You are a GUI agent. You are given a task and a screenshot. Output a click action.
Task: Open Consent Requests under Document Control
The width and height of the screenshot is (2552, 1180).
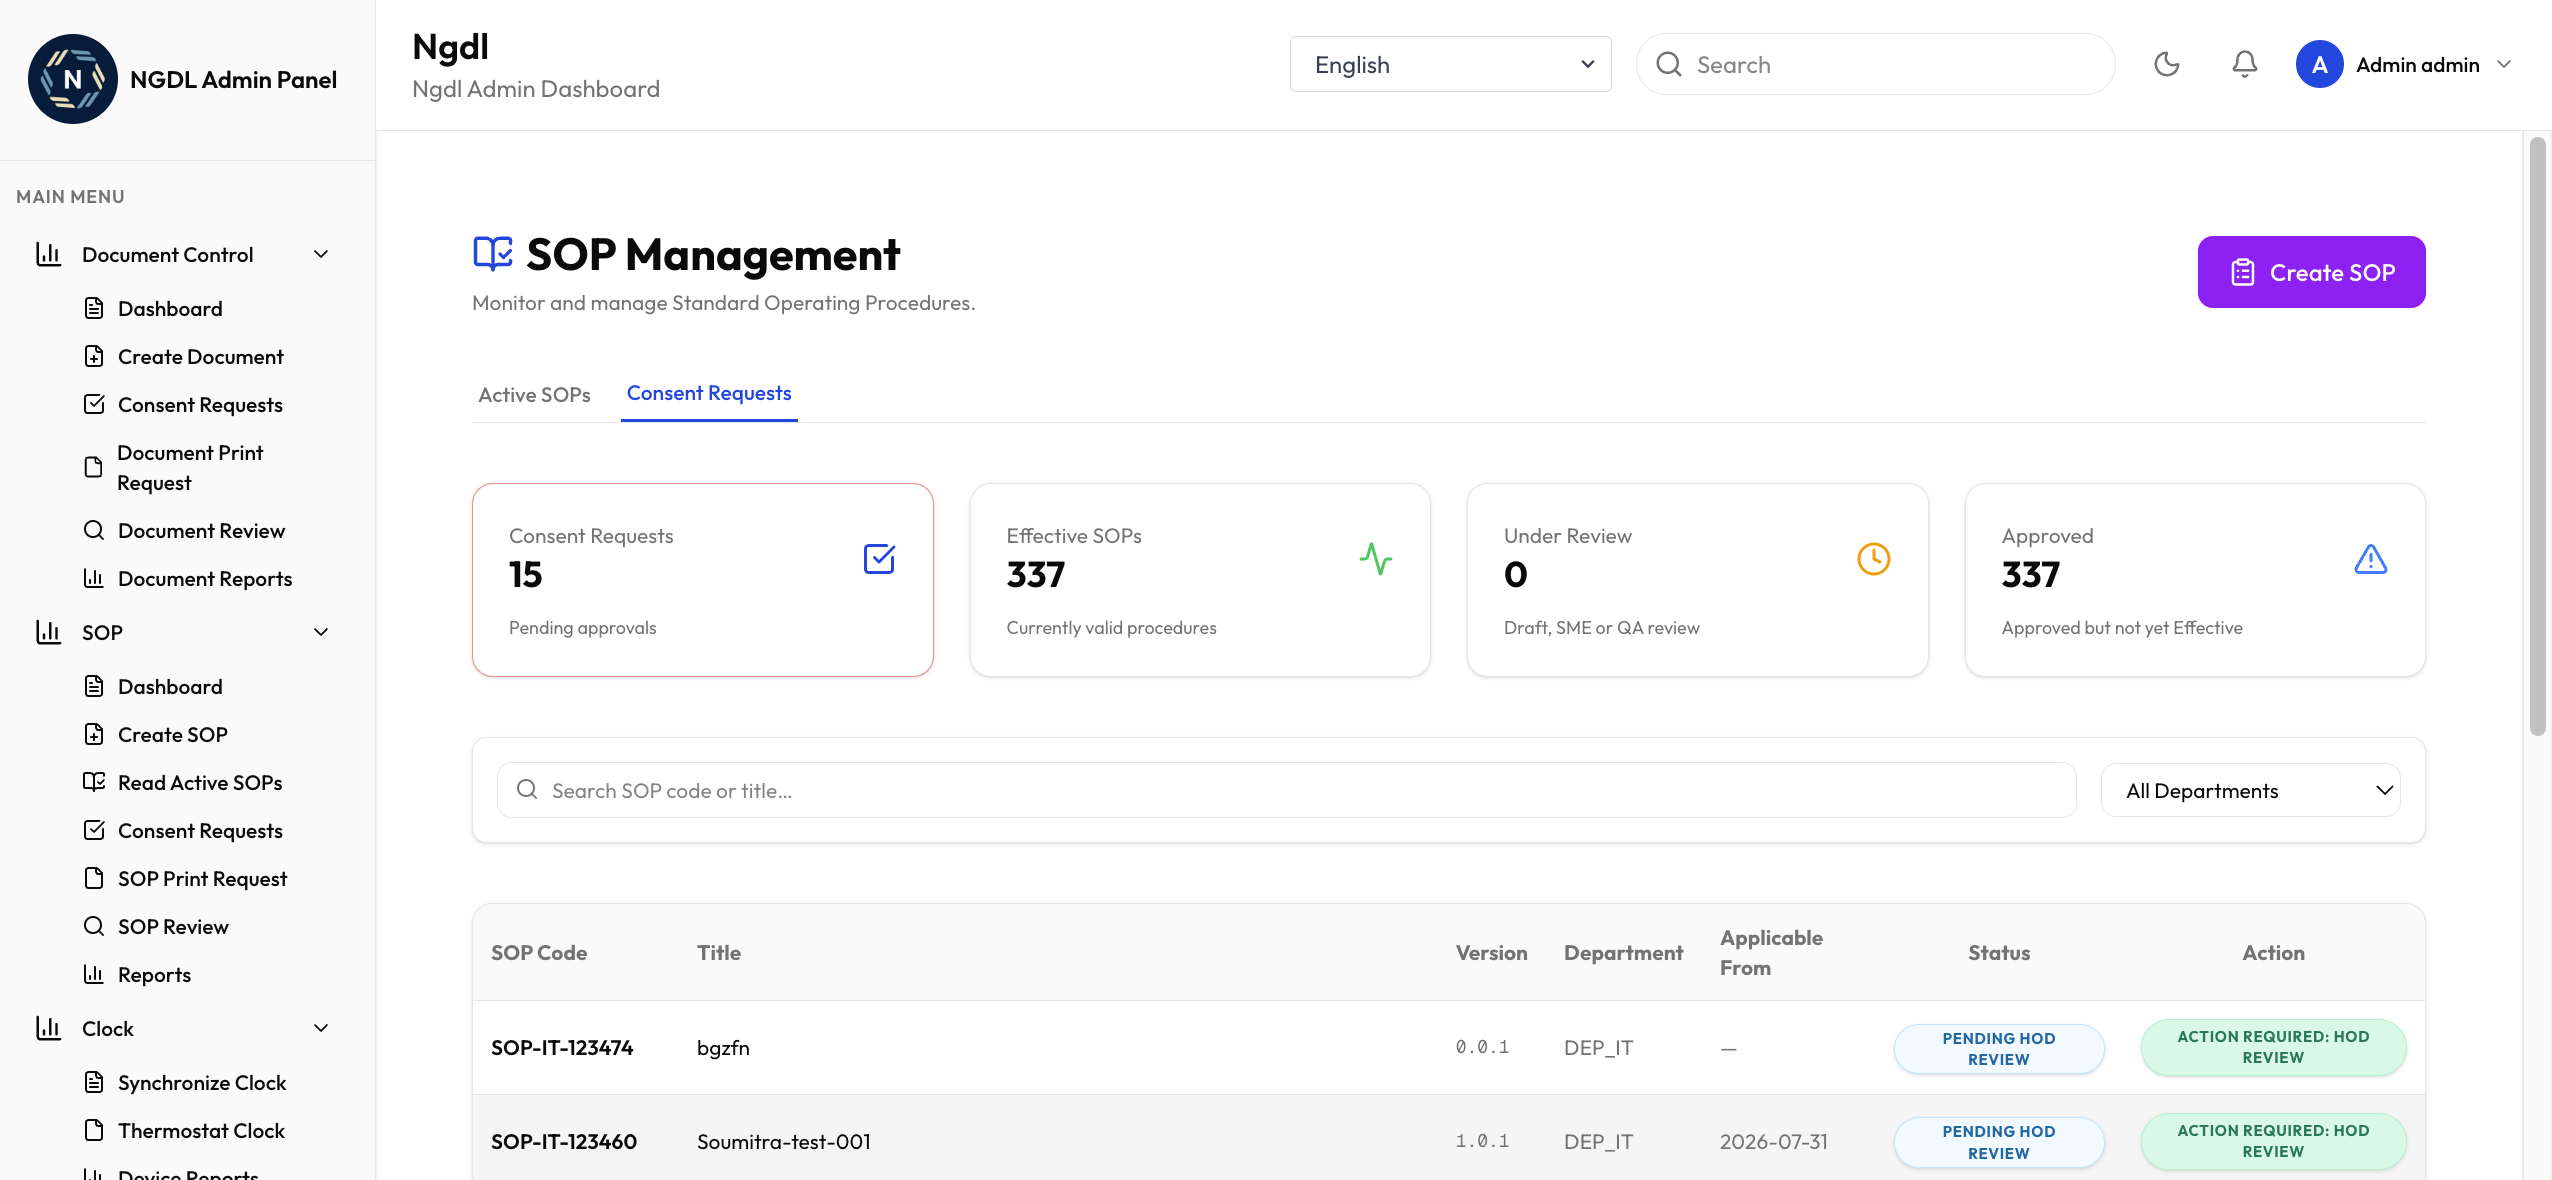[x=200, y=405]
